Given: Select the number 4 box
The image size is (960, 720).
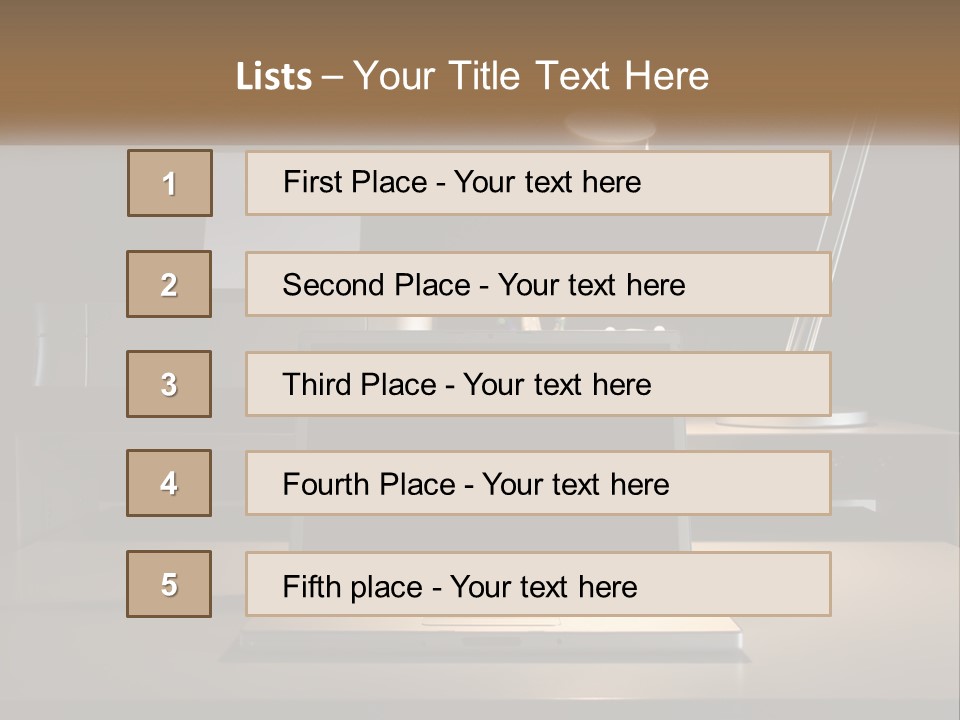Looking at the screenshot, I should click(169, 483).
